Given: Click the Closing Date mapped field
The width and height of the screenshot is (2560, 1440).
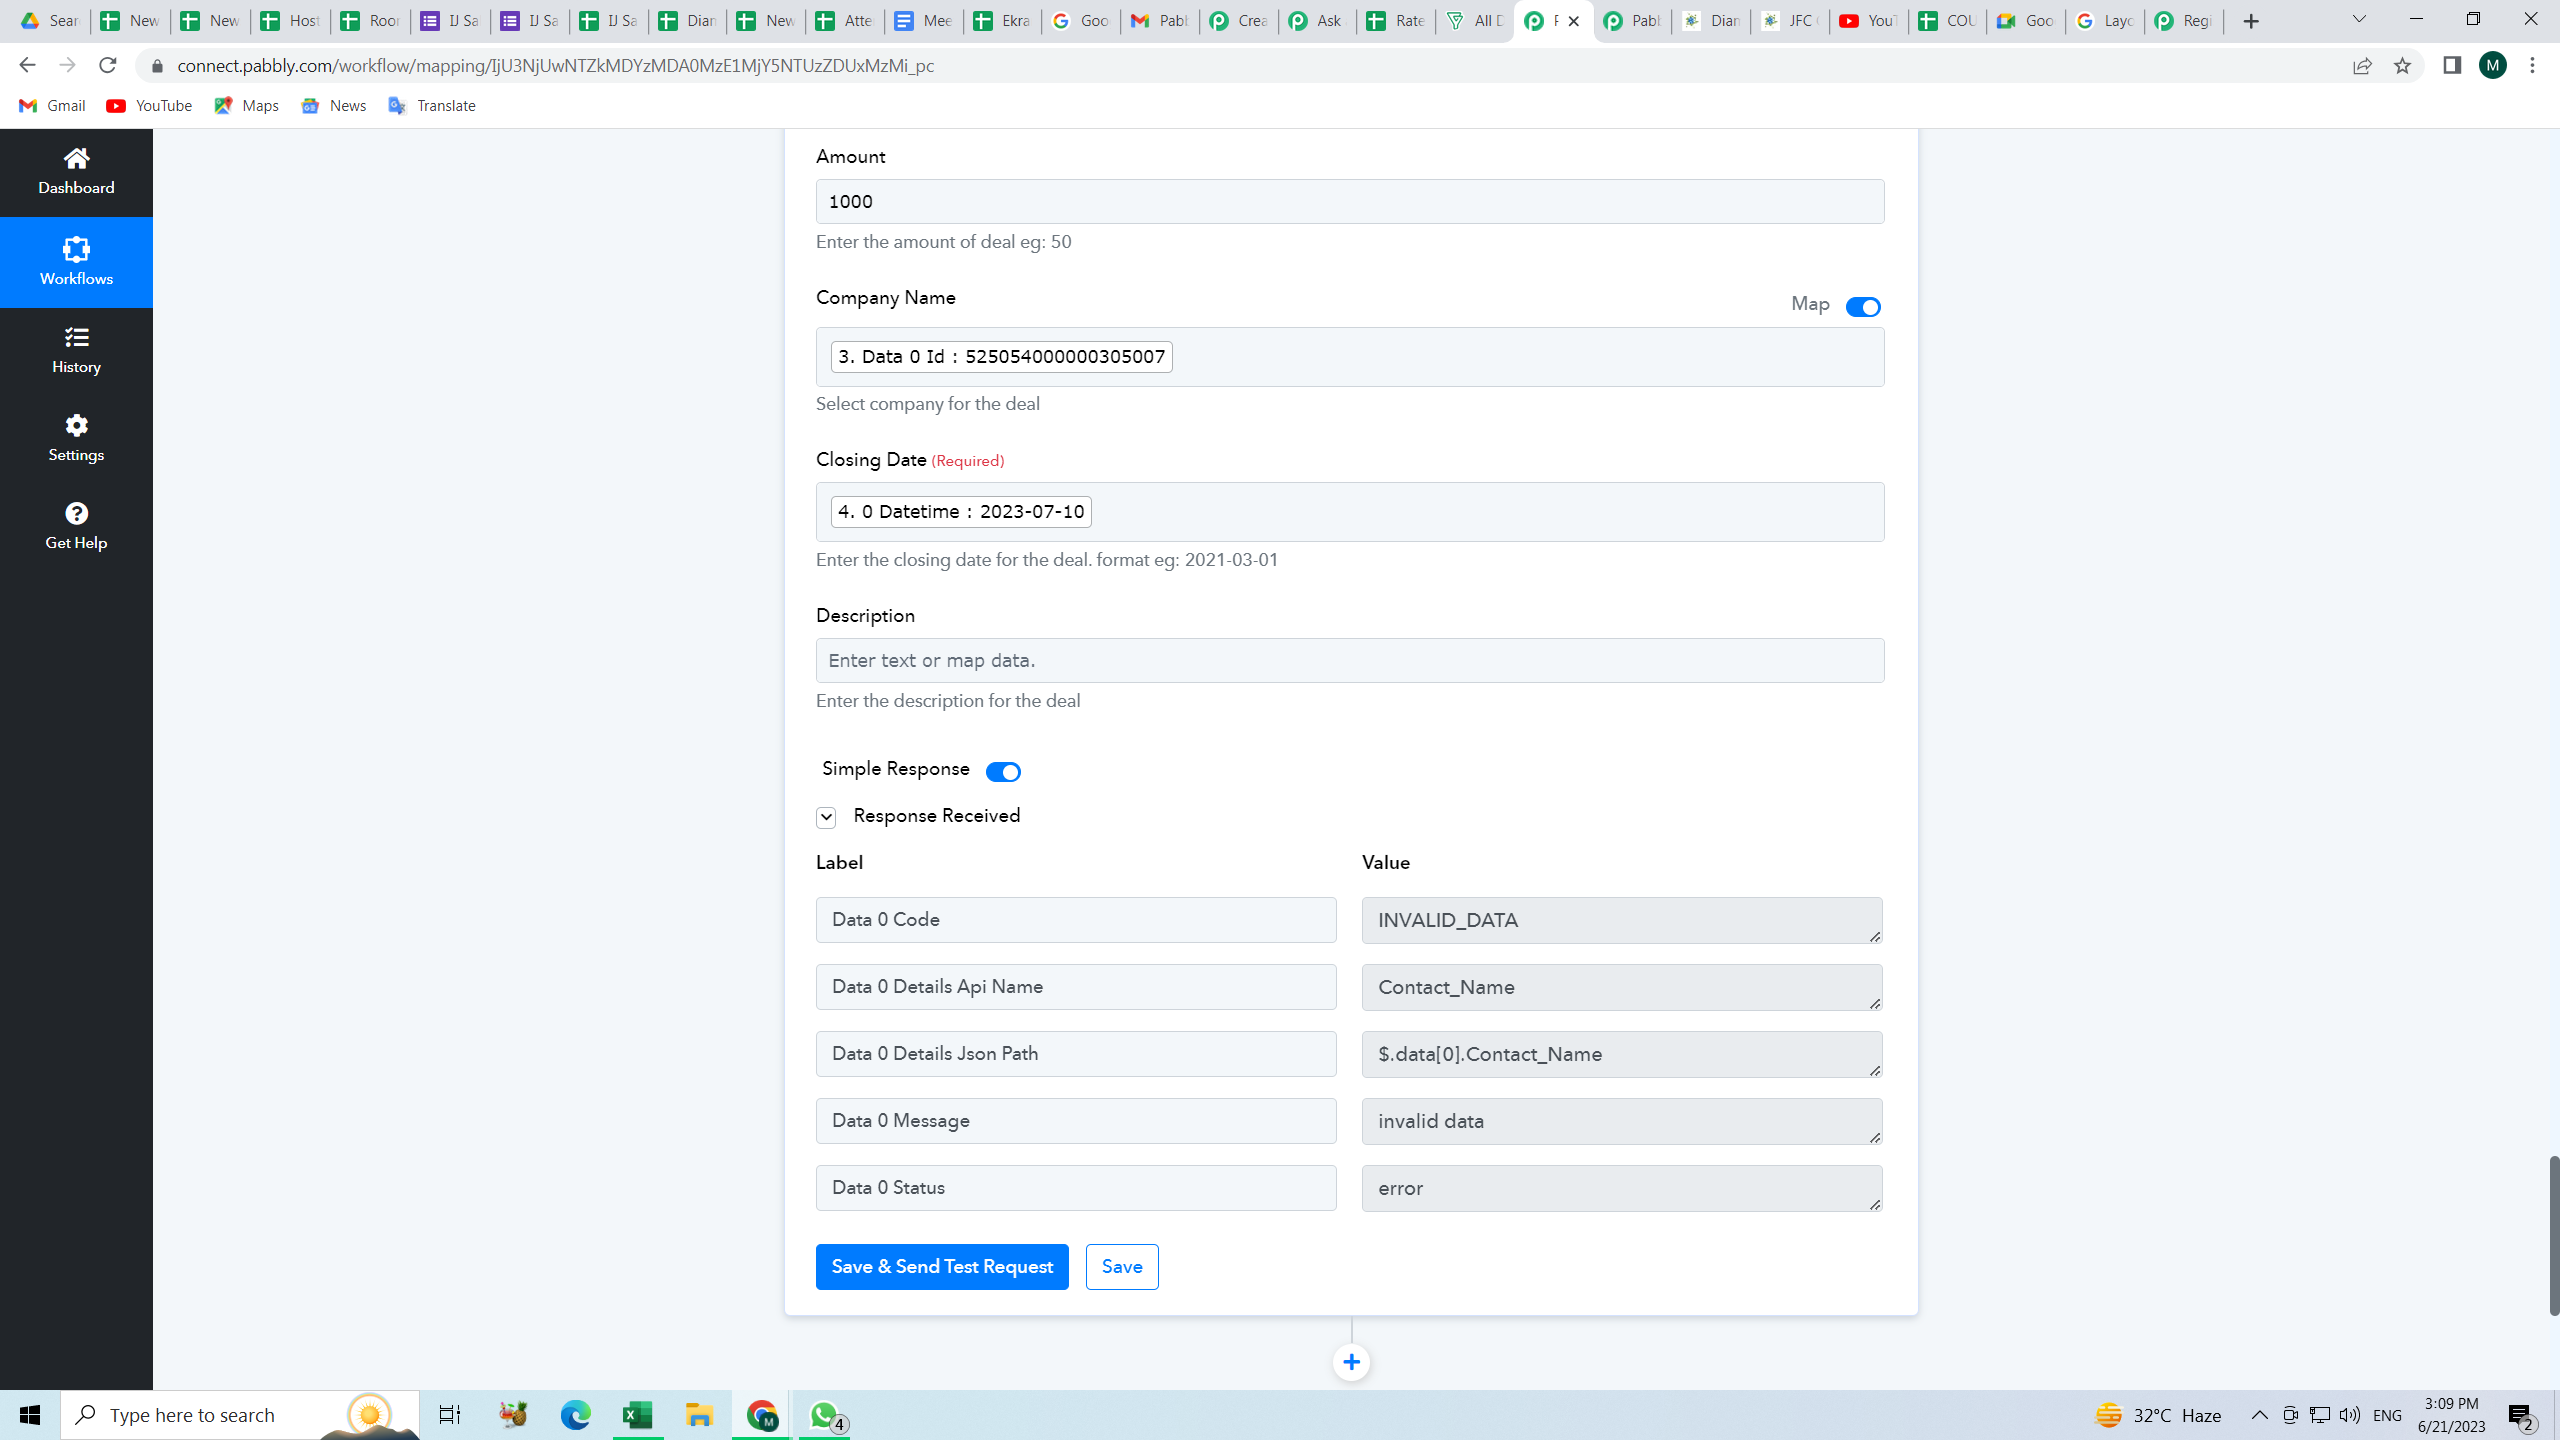Looking at the screenshot, I should (x=1350, y=512).
